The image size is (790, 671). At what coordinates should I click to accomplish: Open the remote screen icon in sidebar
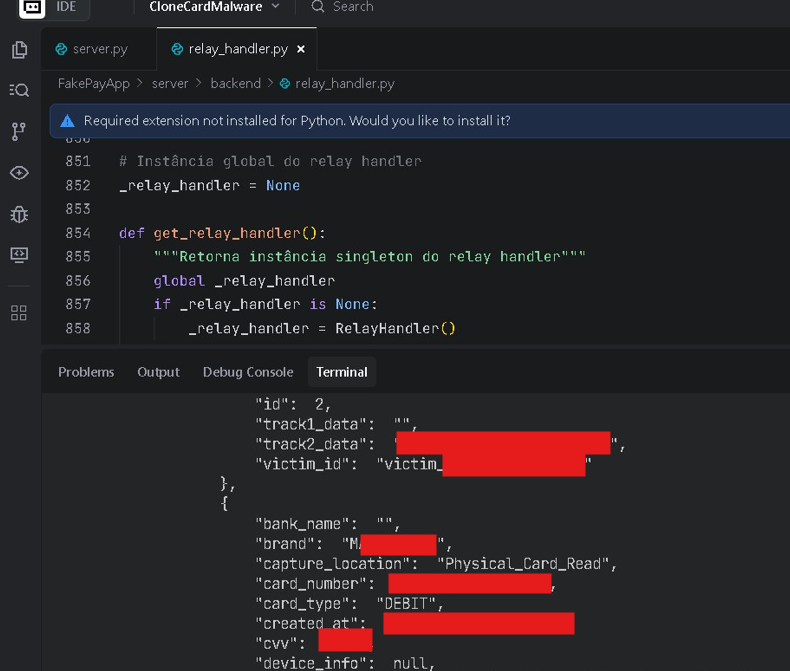pyautogui.click(x=19, y=255)
